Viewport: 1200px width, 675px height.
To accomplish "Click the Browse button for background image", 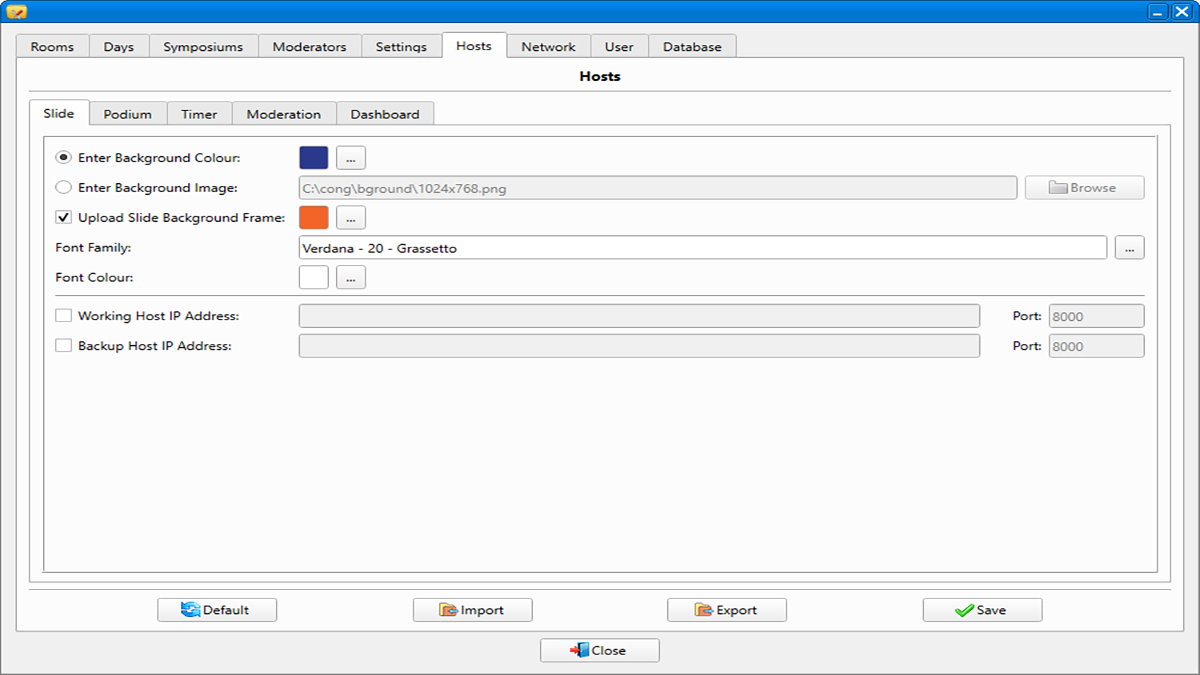I will click(x=1085, y=187).
